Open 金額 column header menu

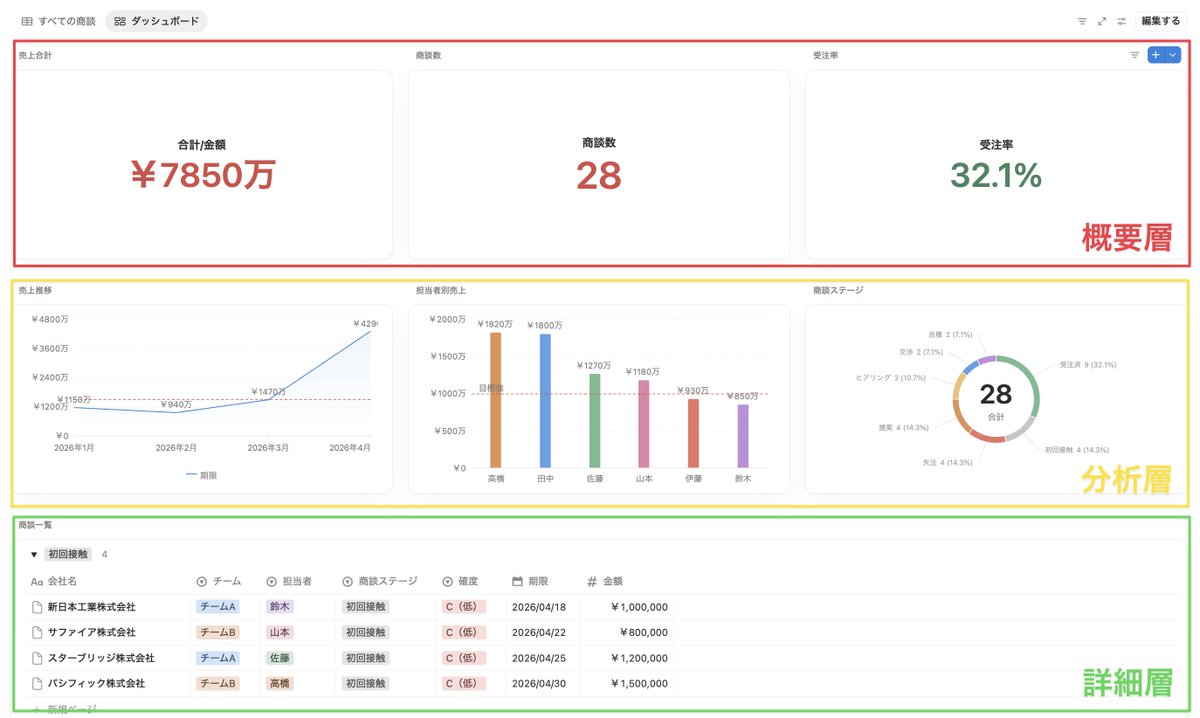pos(606,581)
